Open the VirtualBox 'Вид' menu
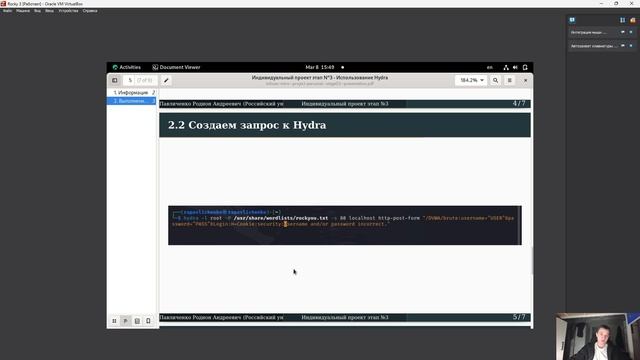The image size is (640, 360). (38, 11)
